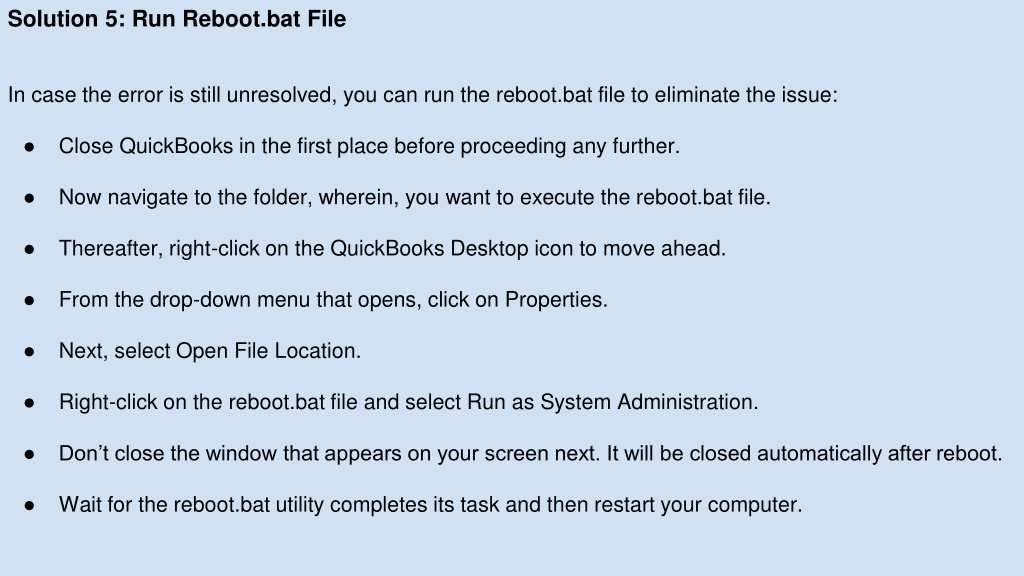The height and width of the screenshot is (576, 1024).
Task: Click the heading 'Solution 5: Run Reboot.bat File'
Action: click(x=176, y=19)
